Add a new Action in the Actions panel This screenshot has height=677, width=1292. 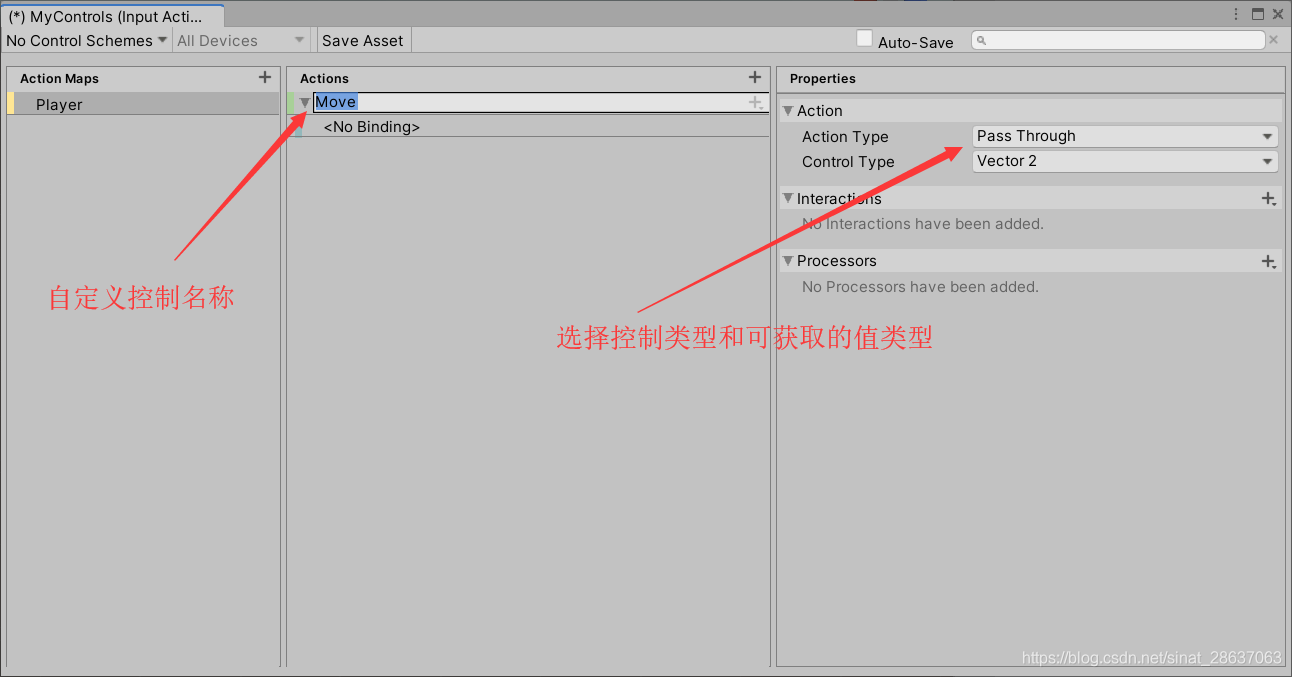pos(755,77)
